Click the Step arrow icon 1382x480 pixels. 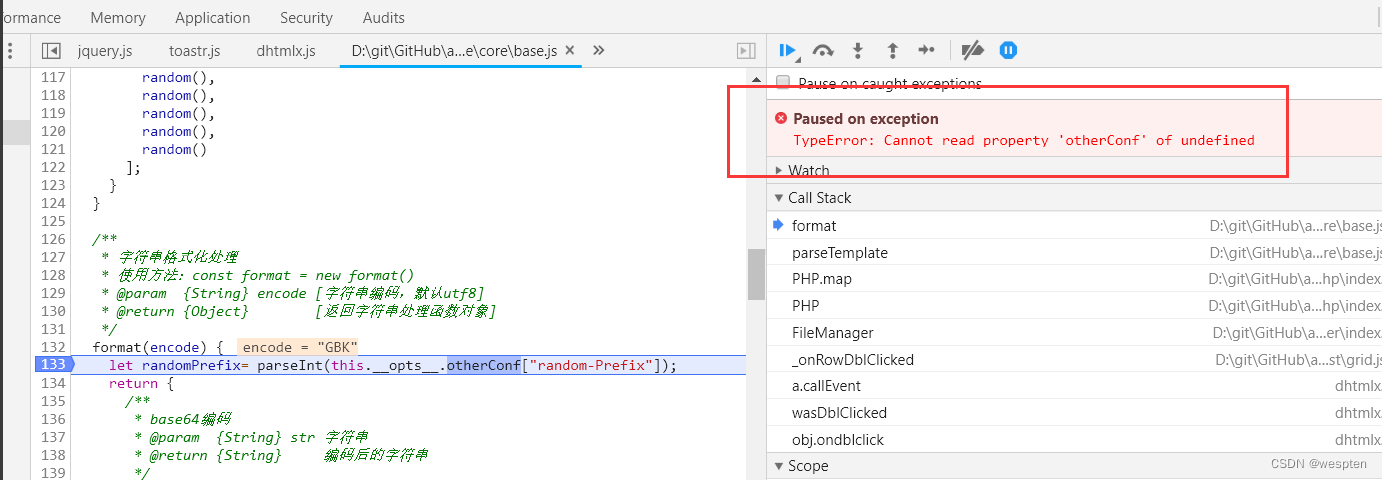point(926,50)
